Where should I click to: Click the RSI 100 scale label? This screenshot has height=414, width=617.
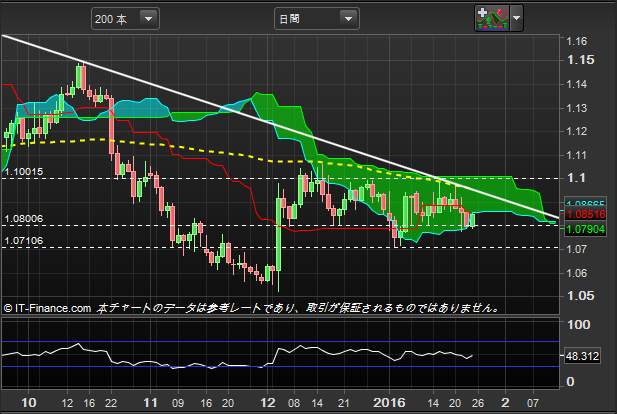[578, 325]
